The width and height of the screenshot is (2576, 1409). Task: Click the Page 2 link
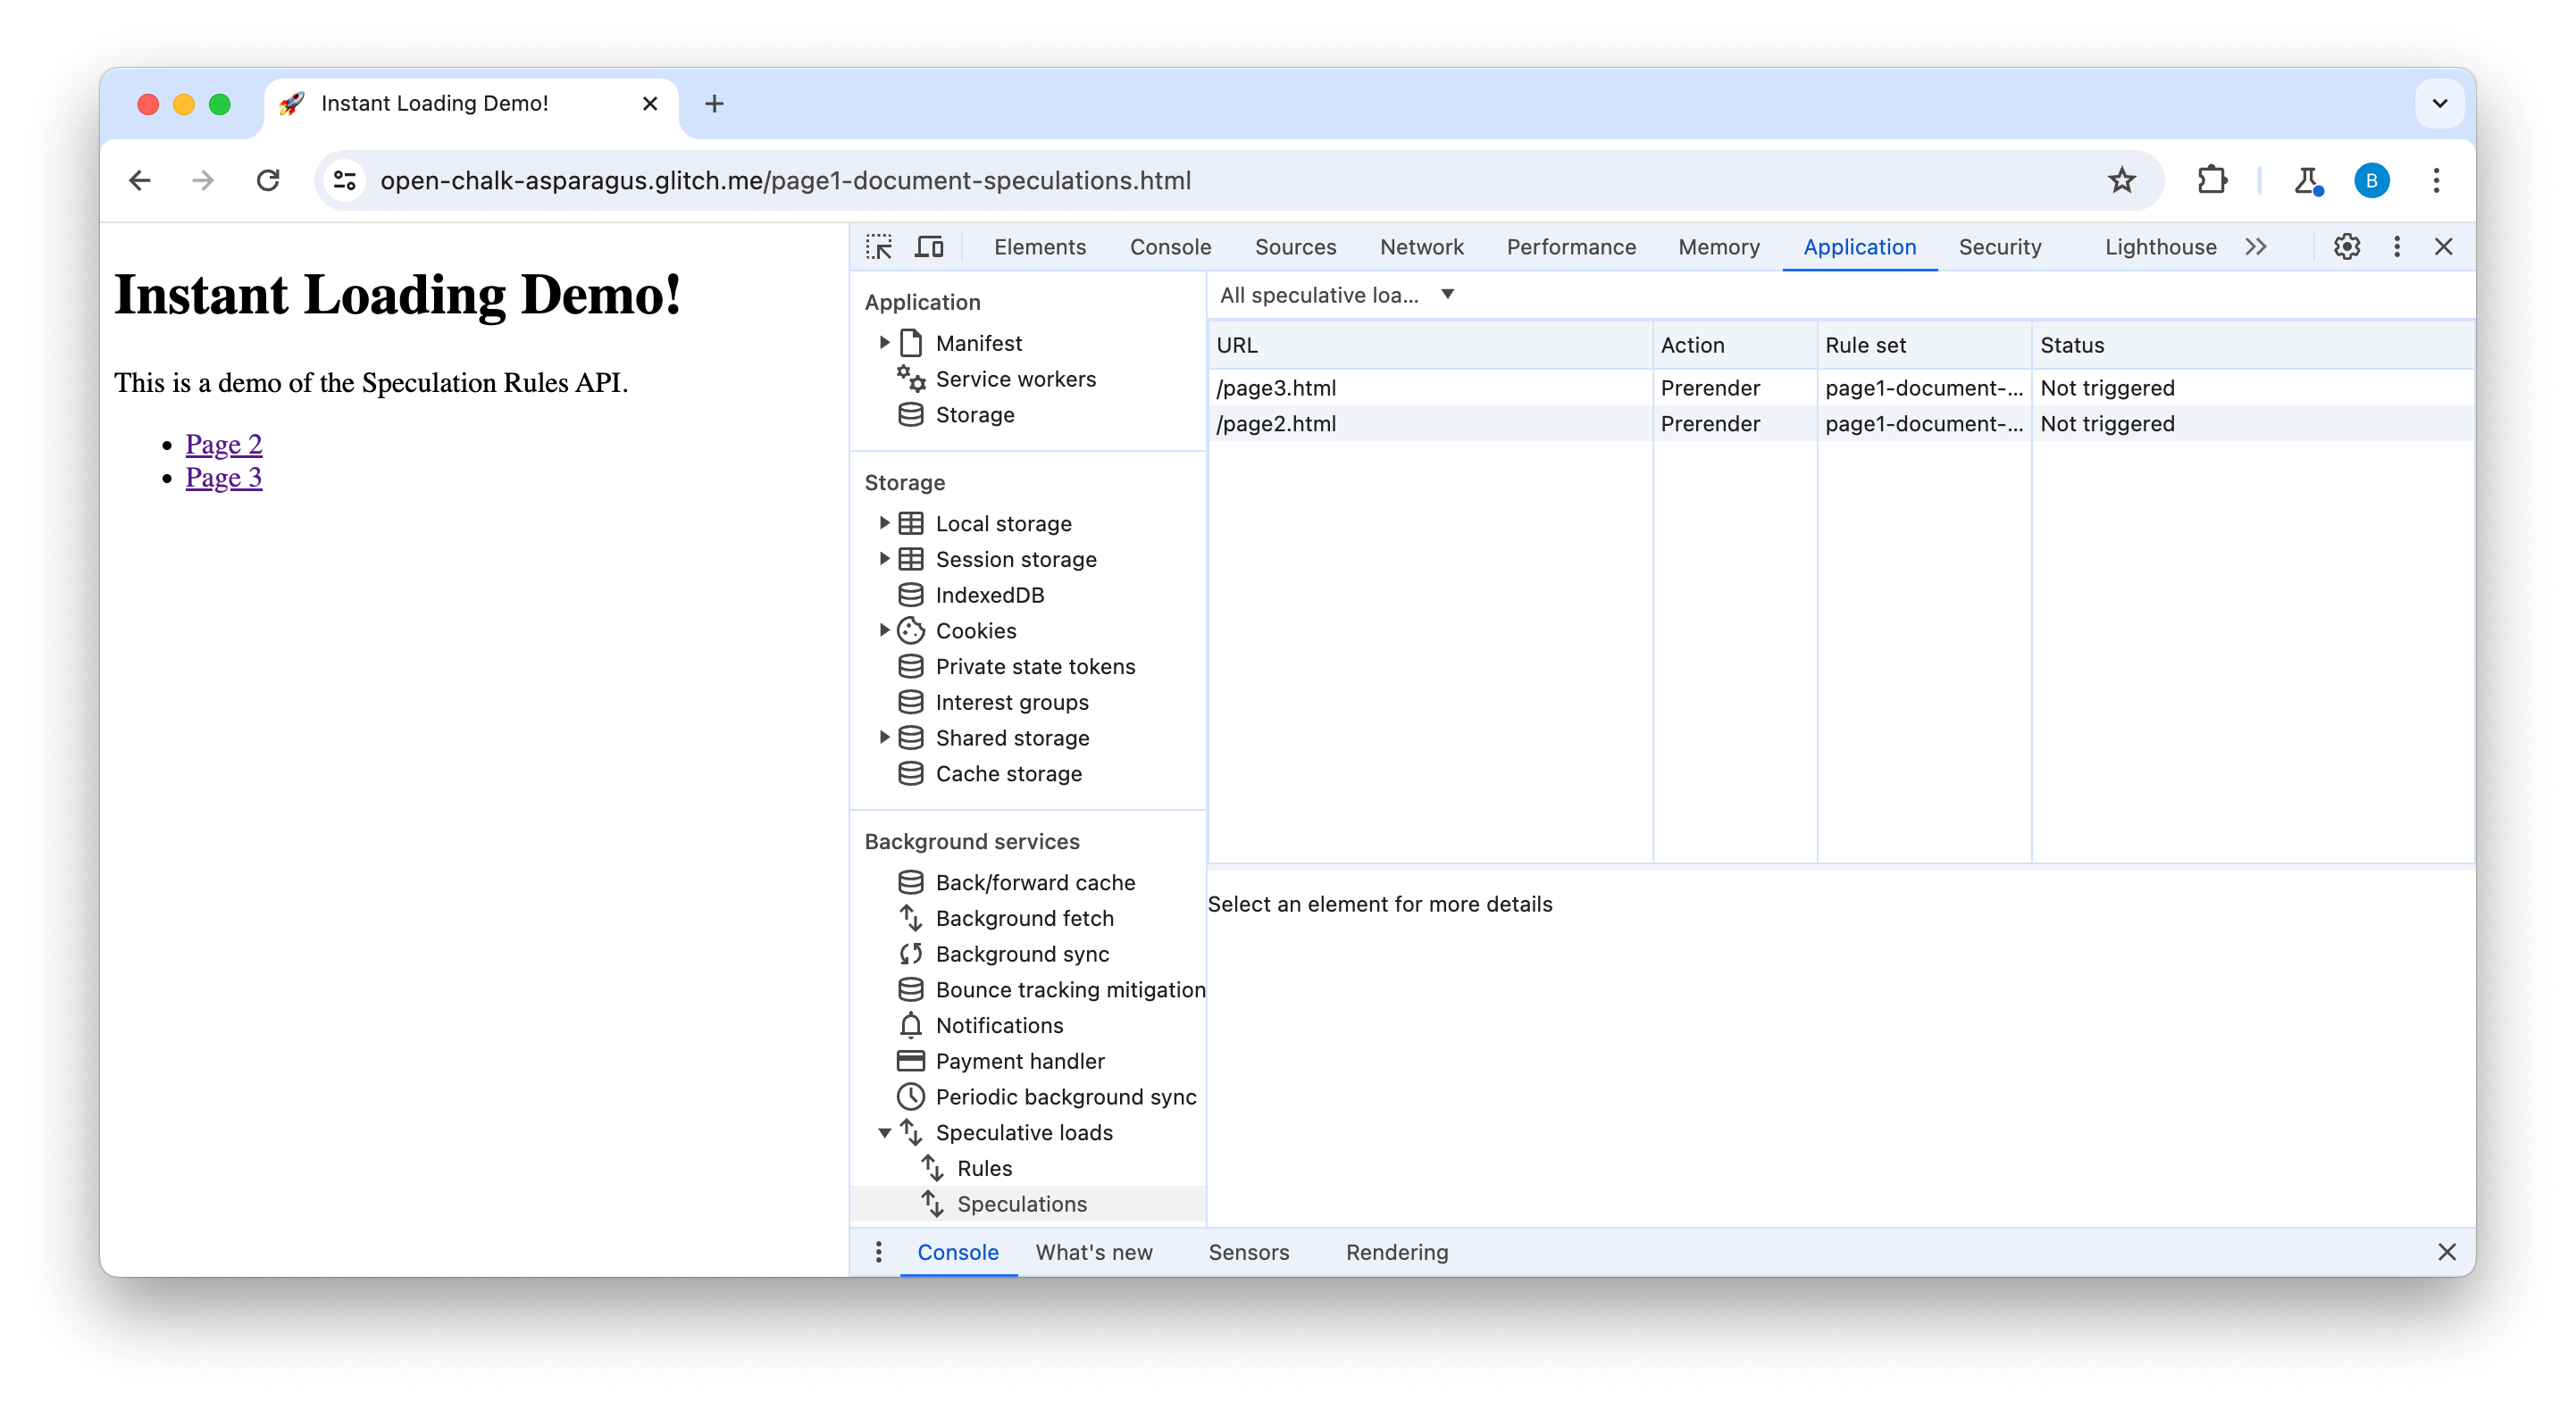click(224, 444)
